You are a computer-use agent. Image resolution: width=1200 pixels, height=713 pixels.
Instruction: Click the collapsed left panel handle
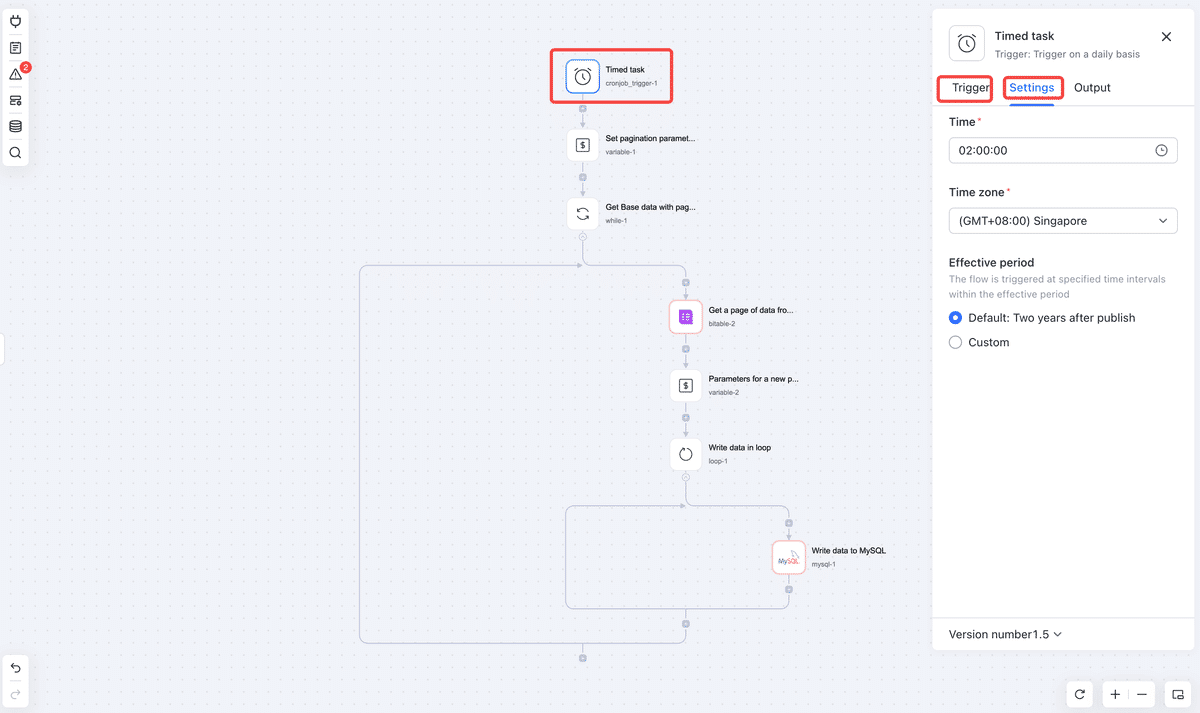(x=3, y=351)
